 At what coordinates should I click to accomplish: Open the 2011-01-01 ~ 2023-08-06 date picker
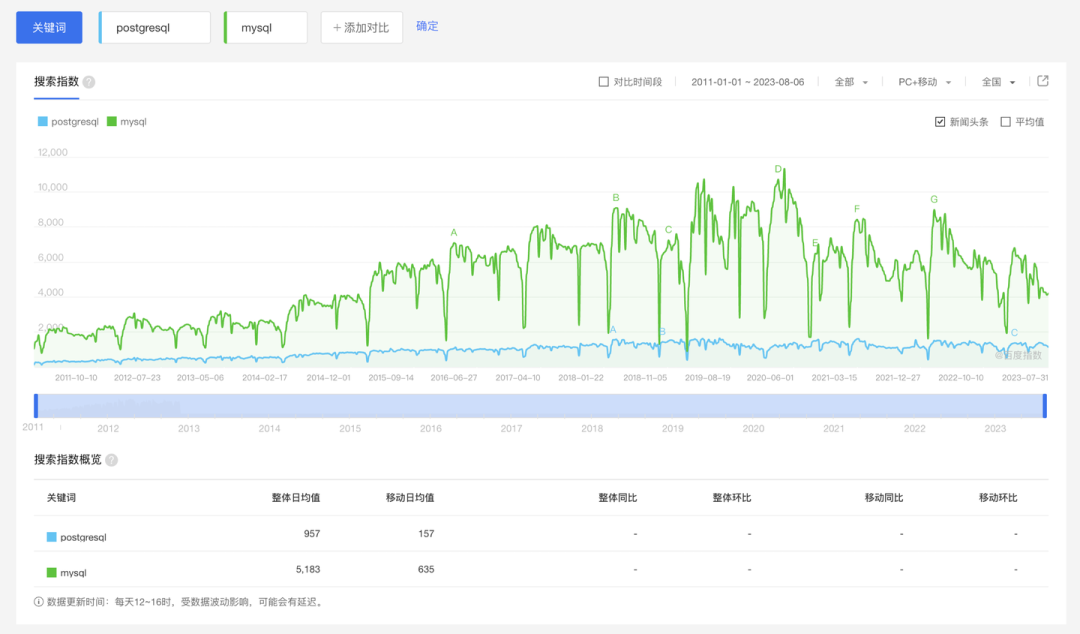click(x=747, y=82)
